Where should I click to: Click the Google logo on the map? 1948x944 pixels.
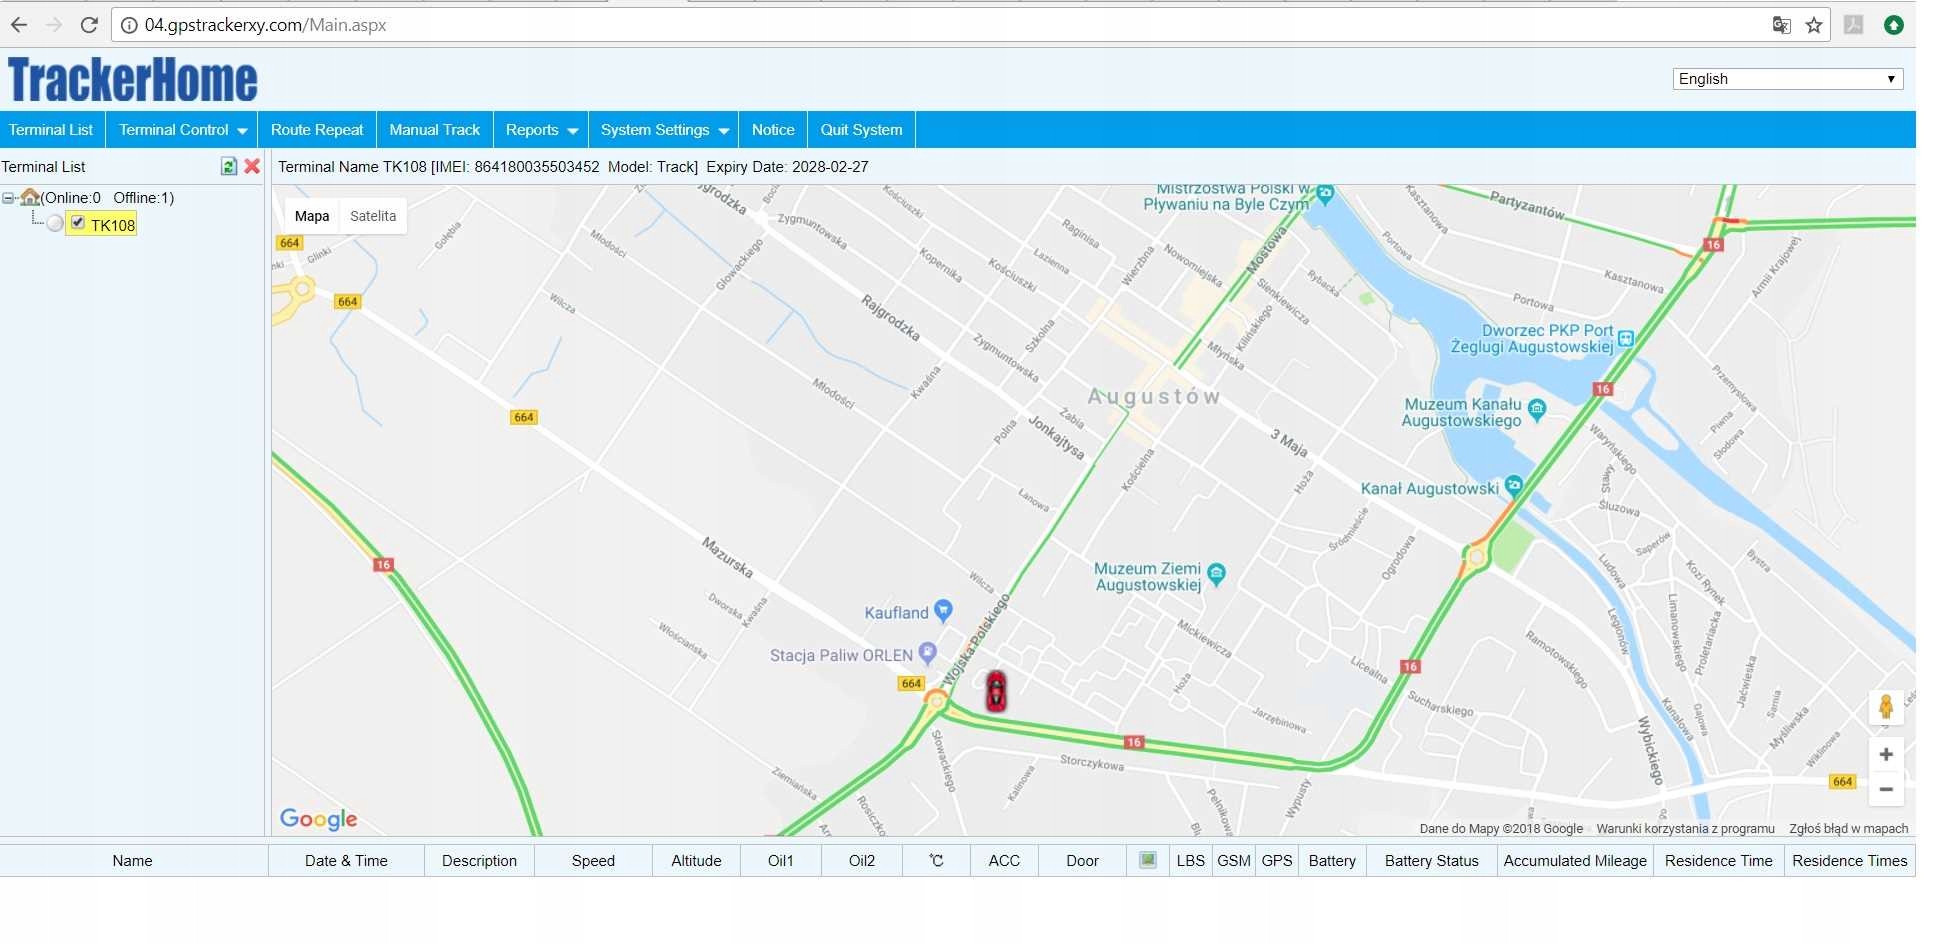point(317,819)
